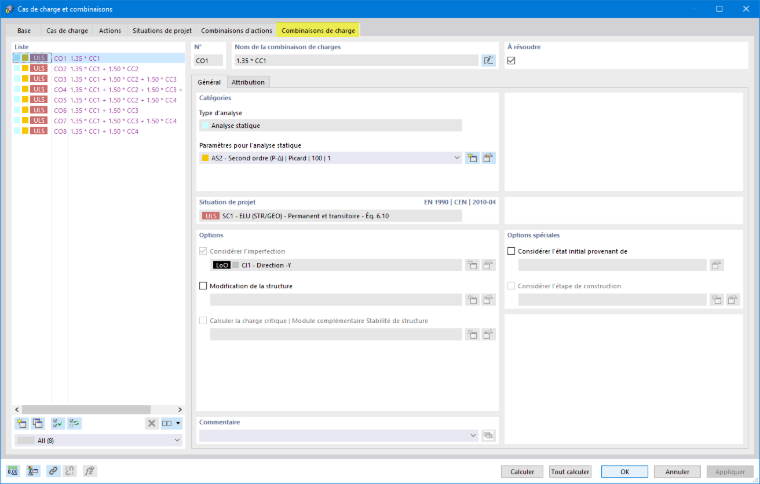Click new structure modification icon
The image size is (760, 484).
[472, 300]
